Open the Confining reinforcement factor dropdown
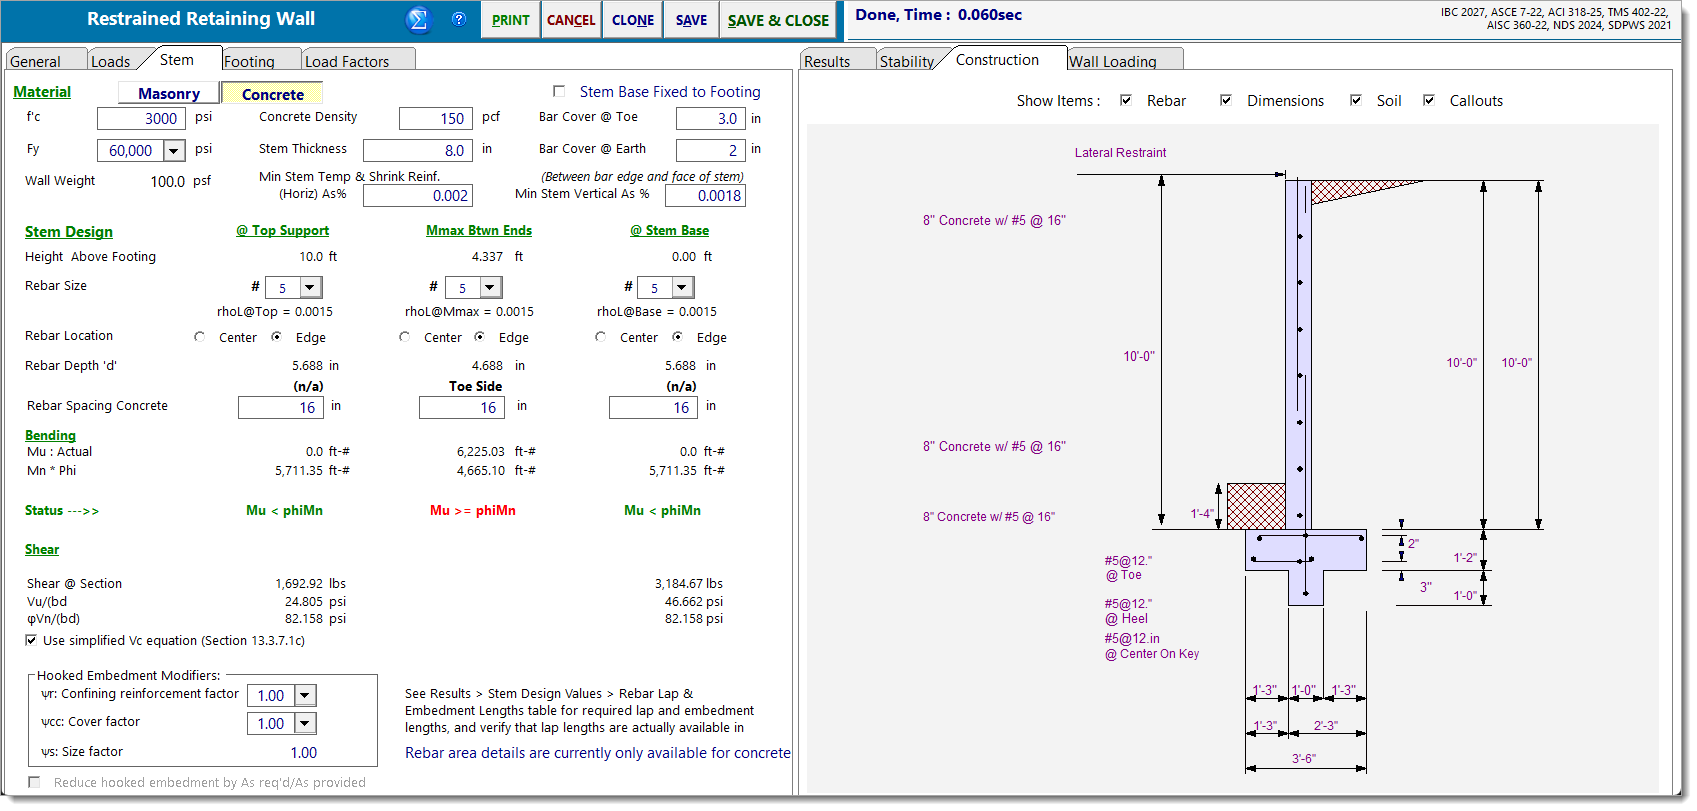 pyautogui.click(x=306, y=695)
